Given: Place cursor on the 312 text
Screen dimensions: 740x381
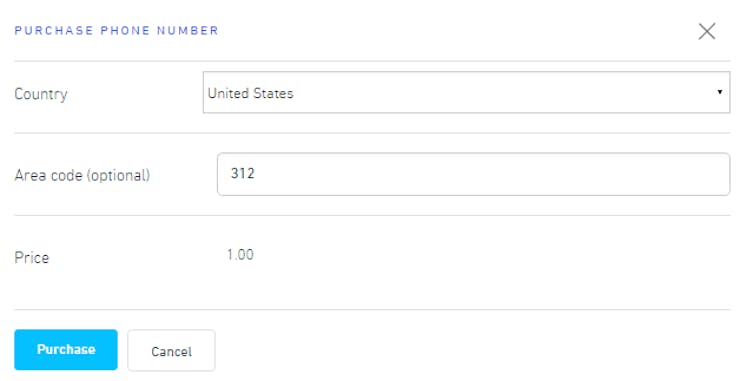Looking at the screenshot, I should click(x=243, y=173).
